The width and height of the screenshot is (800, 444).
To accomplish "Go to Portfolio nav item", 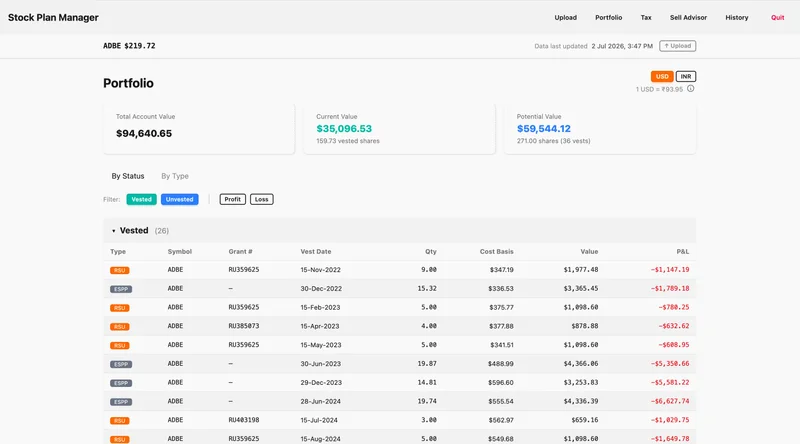I will tap(608, 17).
